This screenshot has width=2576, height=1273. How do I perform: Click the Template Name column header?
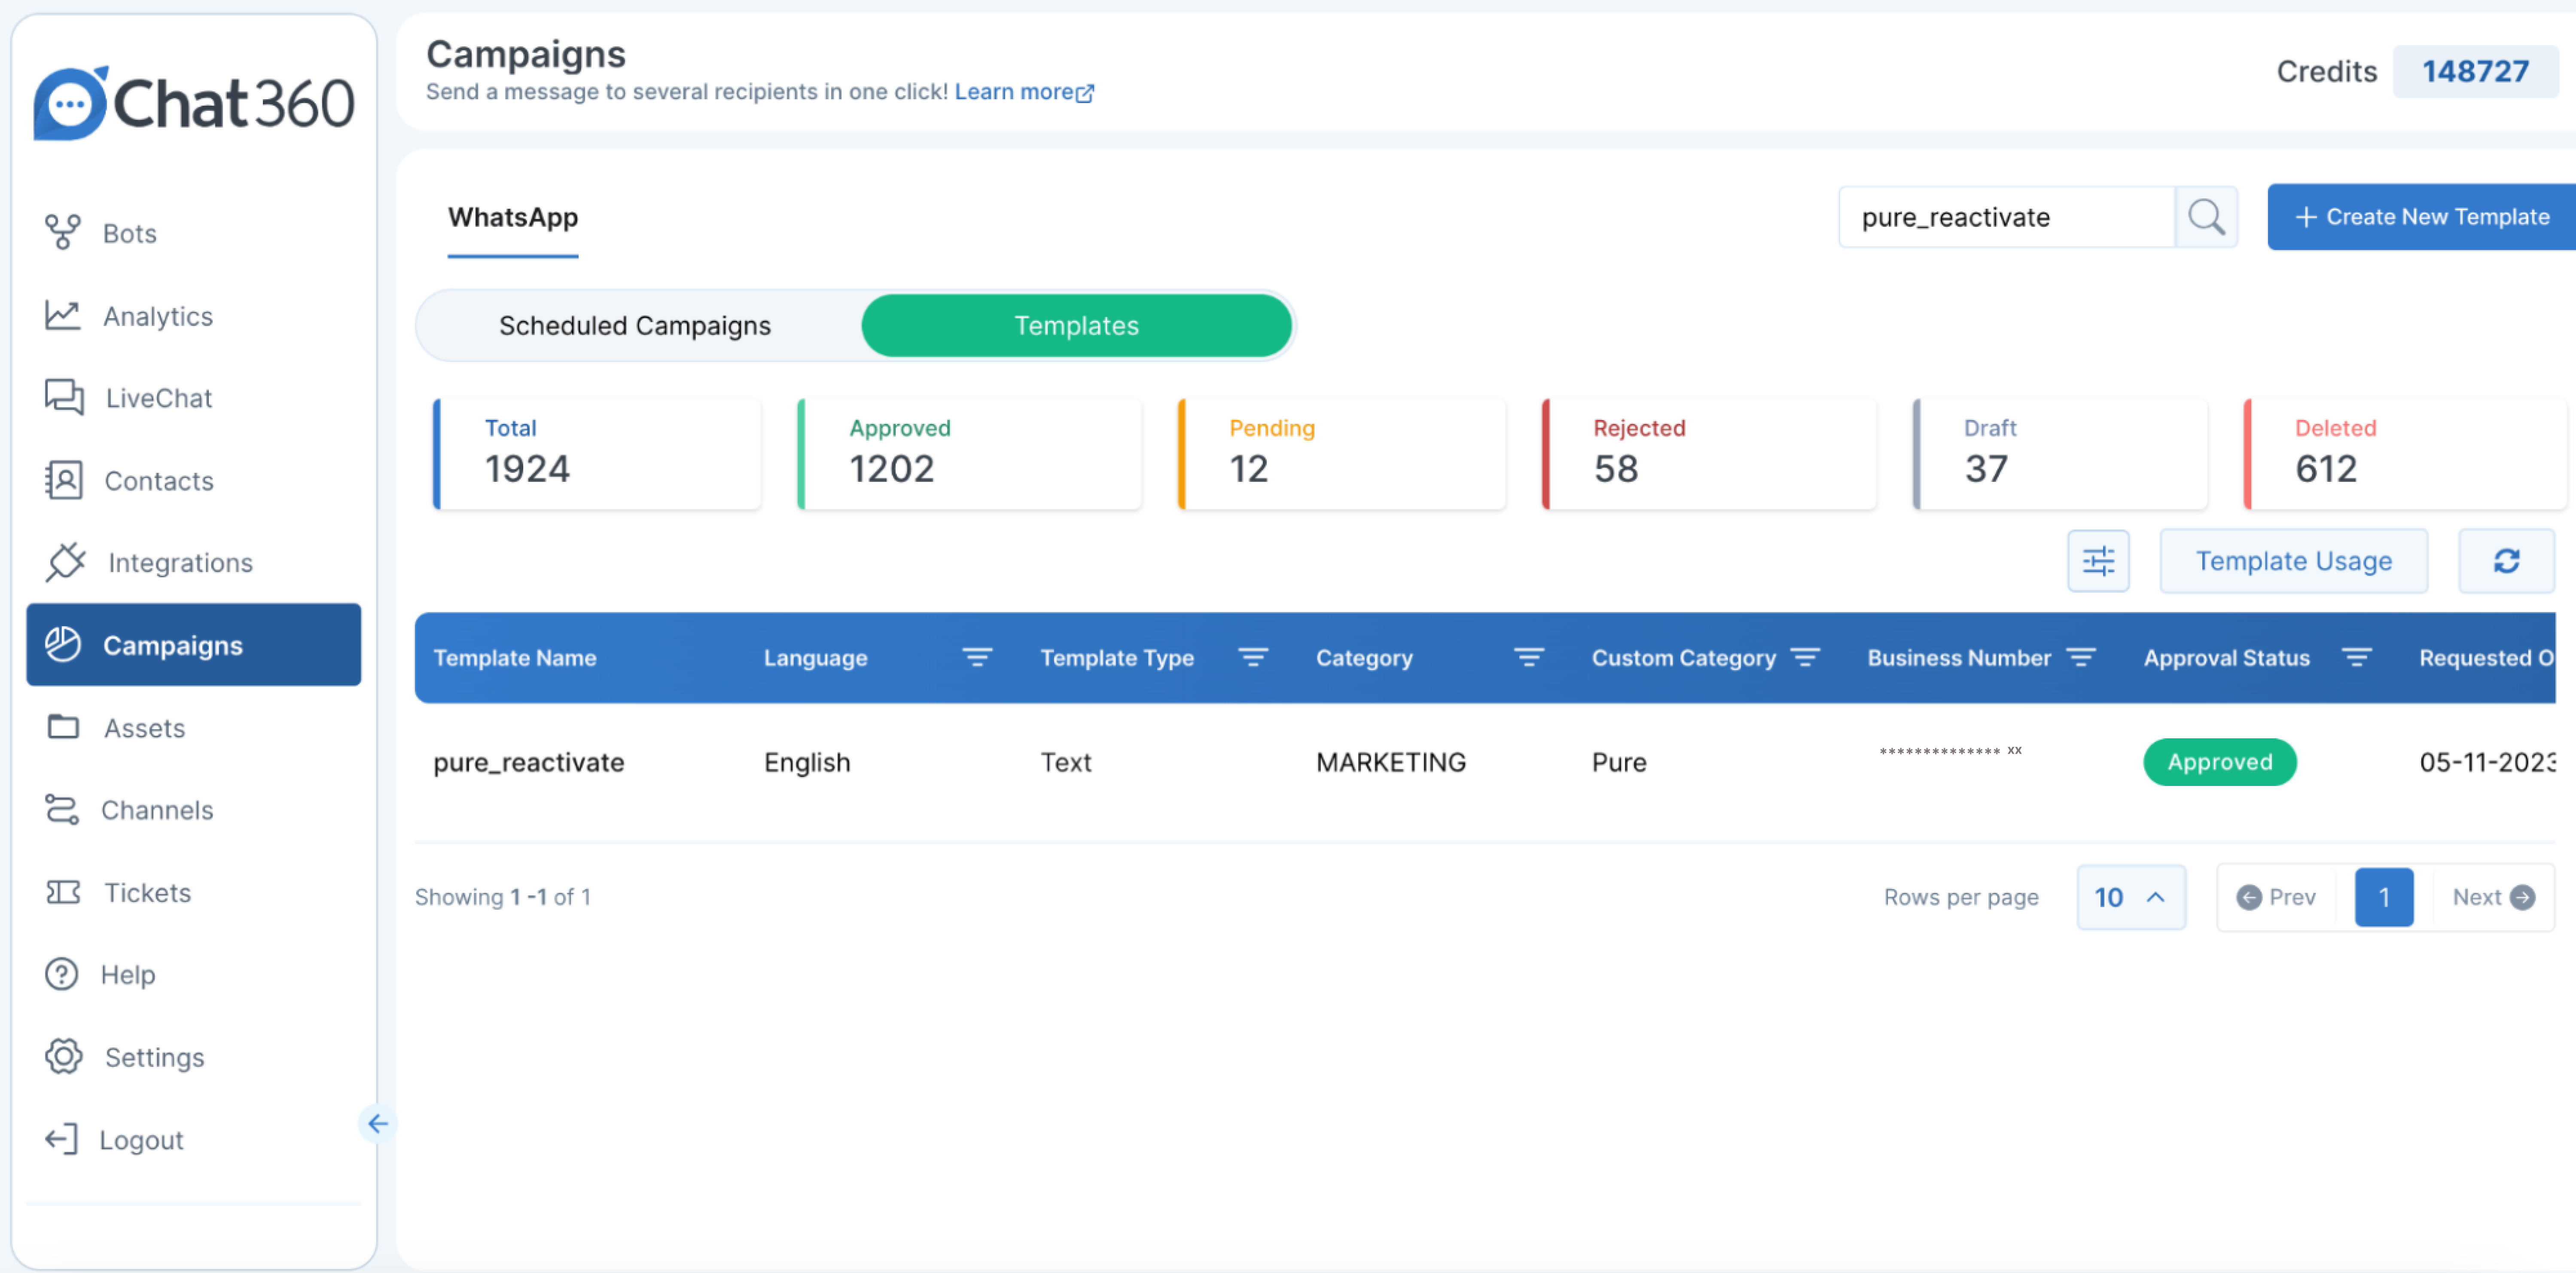514,657
